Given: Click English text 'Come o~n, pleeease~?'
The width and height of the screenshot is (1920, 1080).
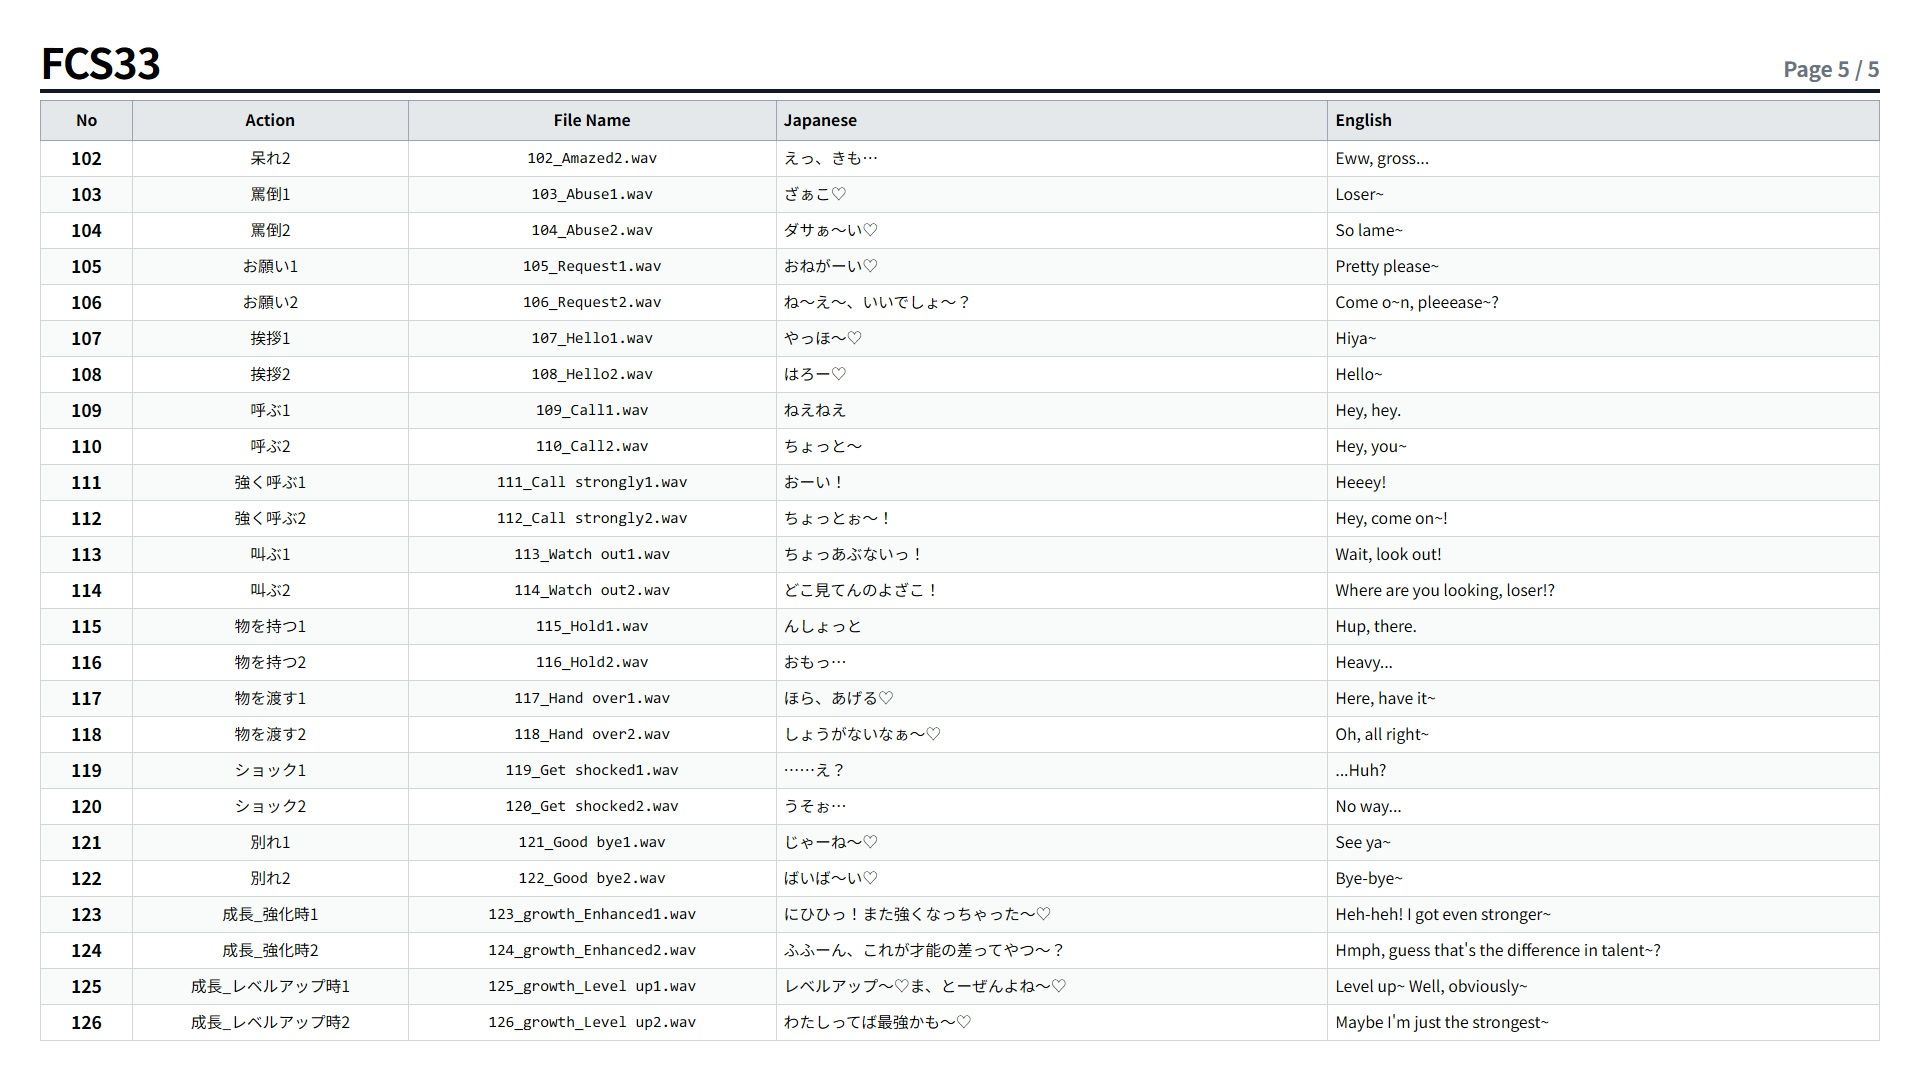Looking at the screenshot, I should coord(1416,302).
